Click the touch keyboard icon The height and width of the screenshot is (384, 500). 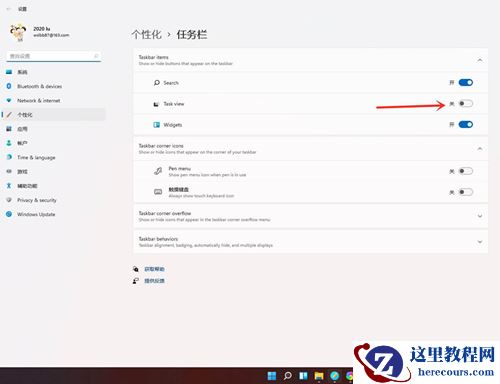(x=158, y=192)
